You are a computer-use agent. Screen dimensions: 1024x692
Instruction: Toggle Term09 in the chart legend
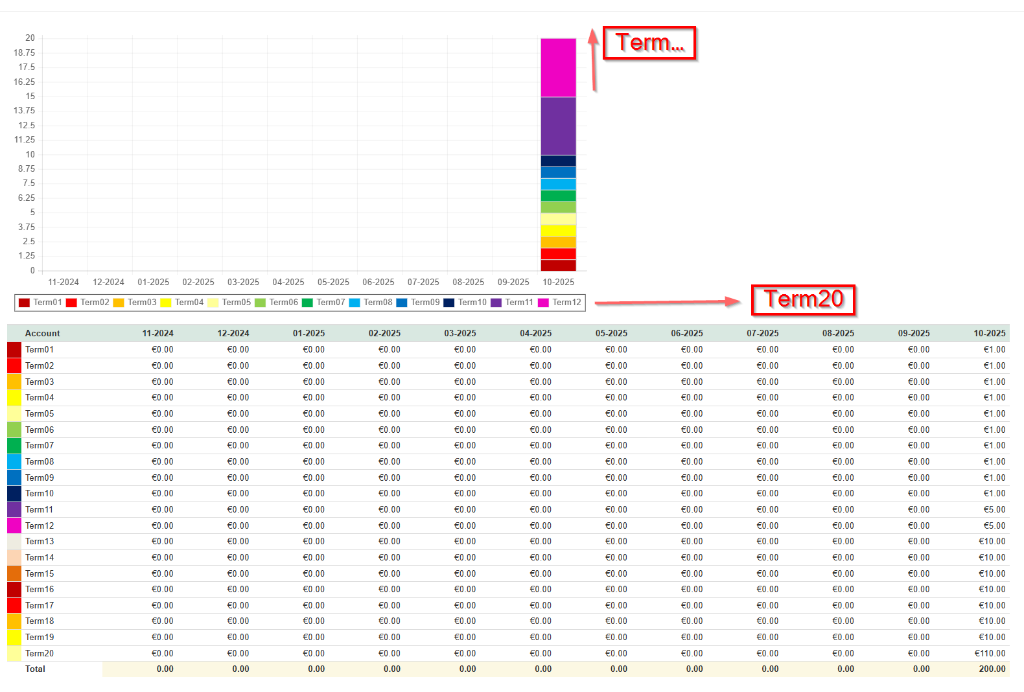click(x=418, y=302)
